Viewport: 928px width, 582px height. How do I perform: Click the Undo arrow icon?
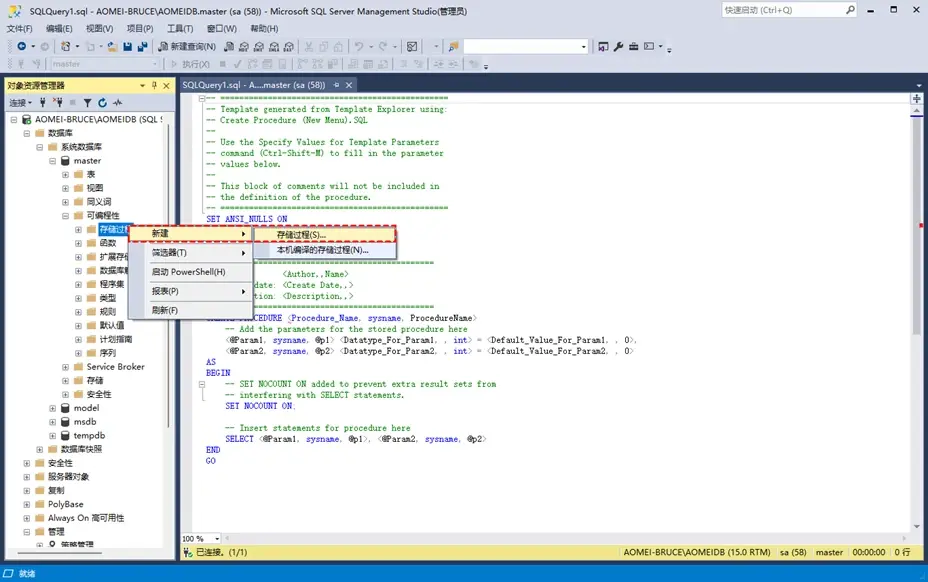pyautogui.click(x=359, y=46)
